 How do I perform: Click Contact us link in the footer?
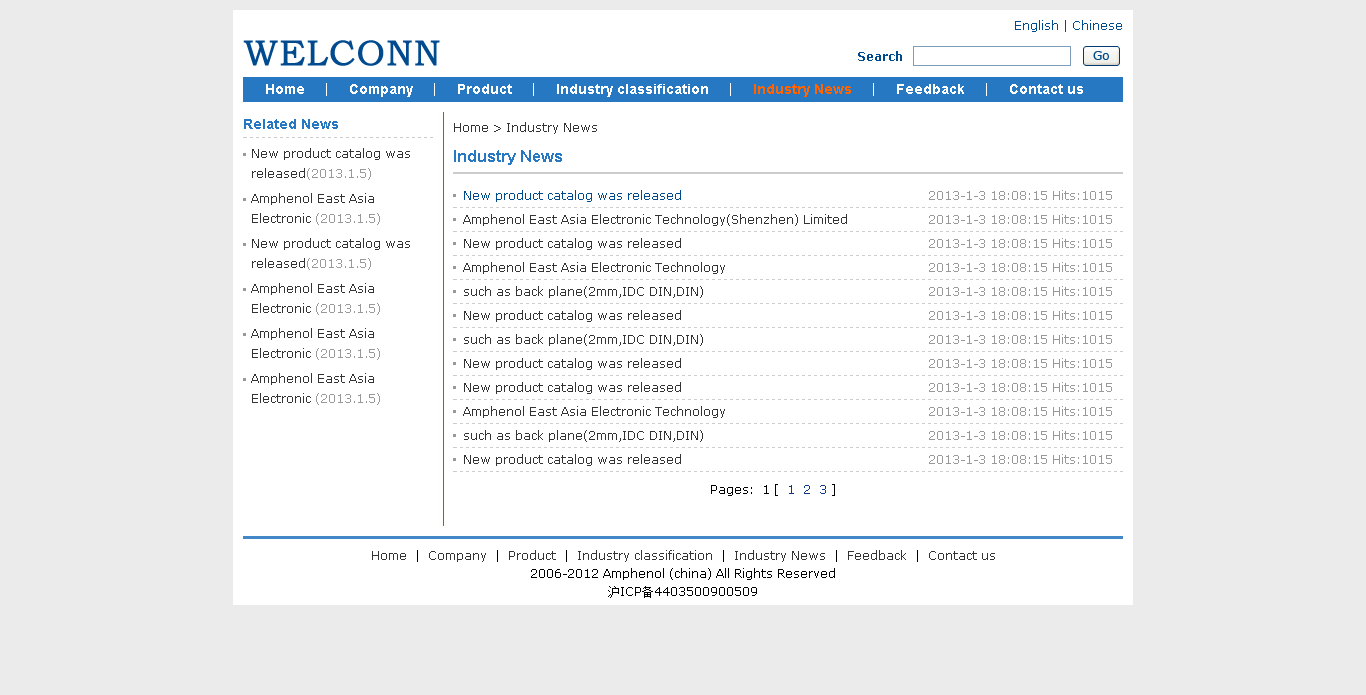pos(961,556)
